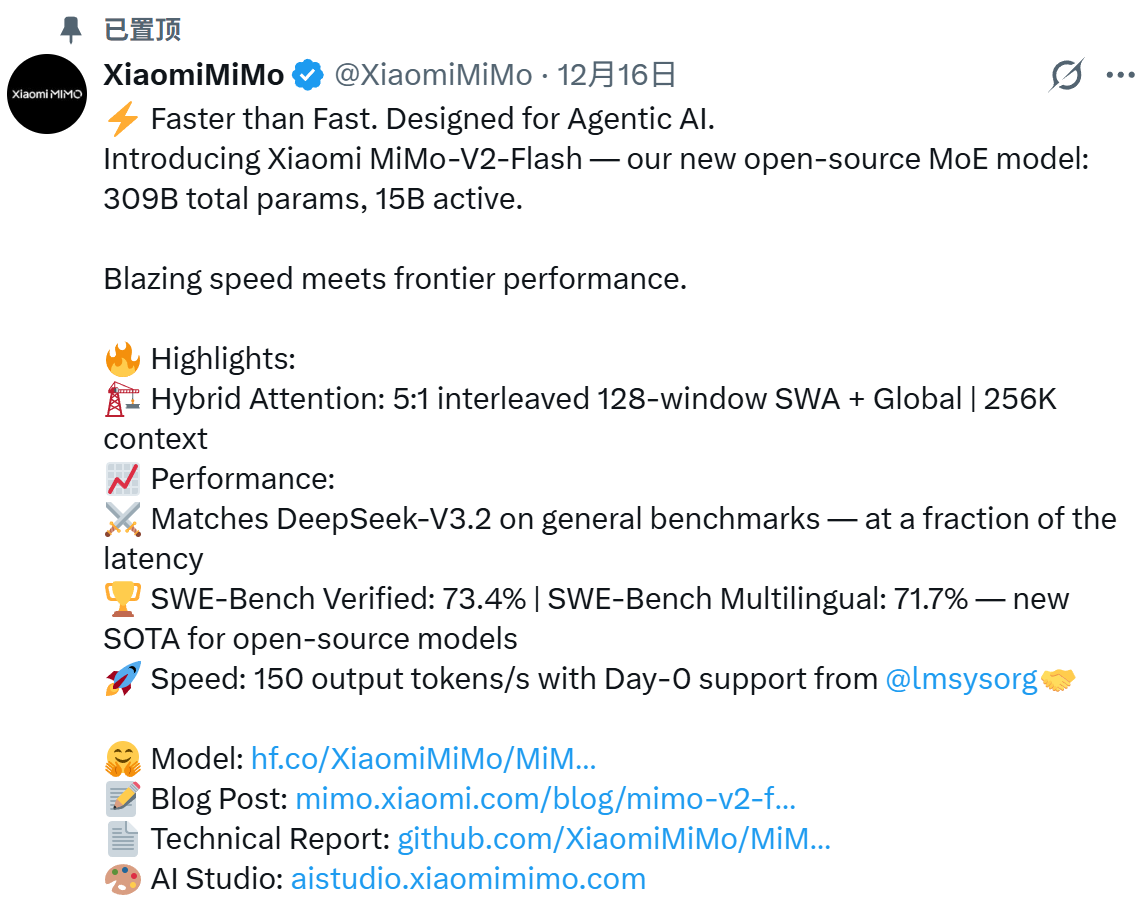
Task: Click the lightning bolt emoji
Action: pyautogui.click(x=122, y=119)
